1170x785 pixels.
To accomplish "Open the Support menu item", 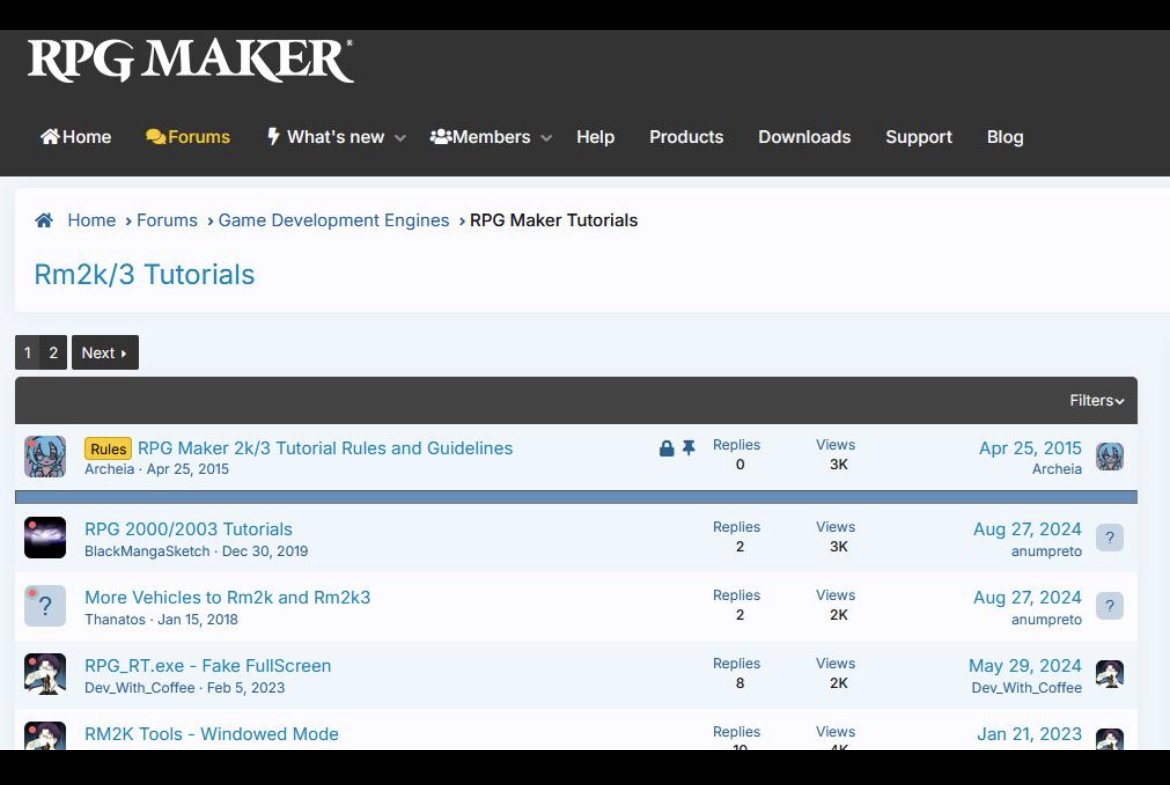I will click(x=919, y=137).
